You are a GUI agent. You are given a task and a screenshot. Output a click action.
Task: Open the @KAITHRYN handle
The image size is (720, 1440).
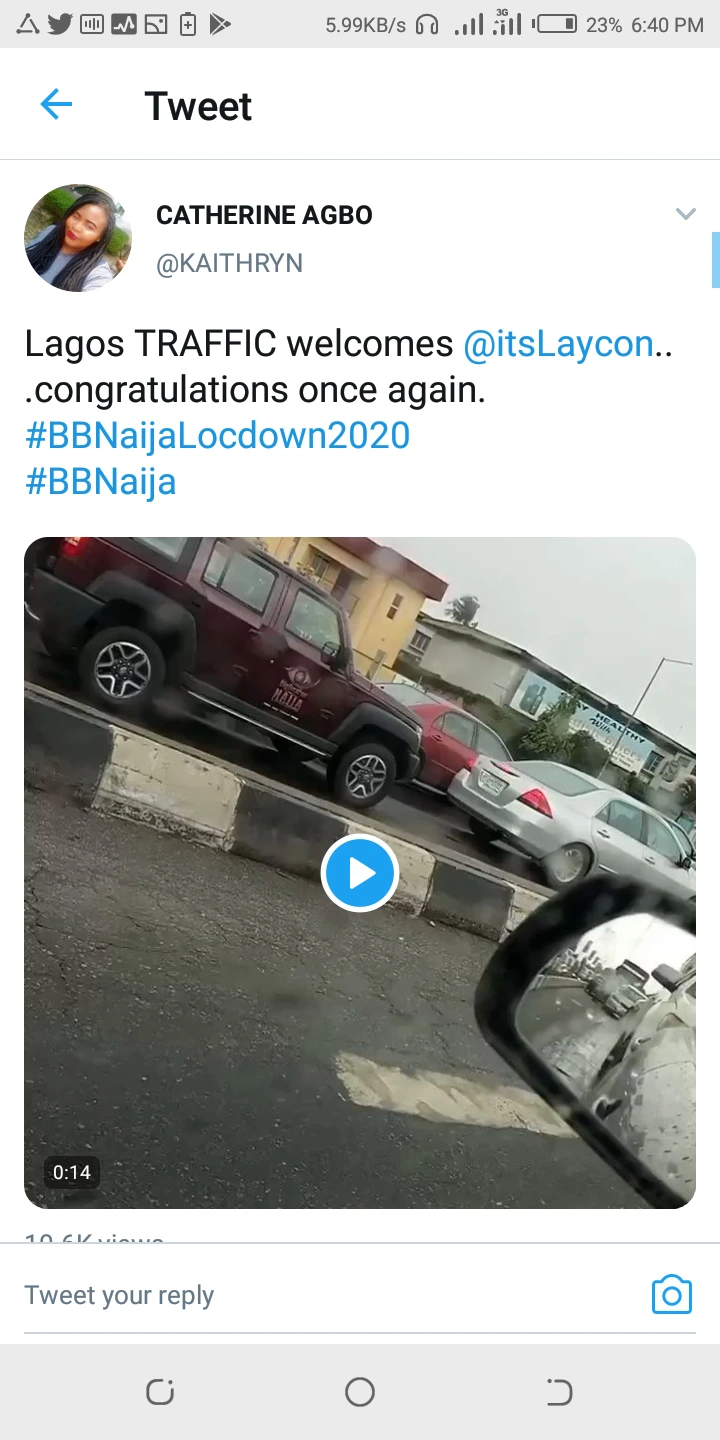tap(229, 263)
